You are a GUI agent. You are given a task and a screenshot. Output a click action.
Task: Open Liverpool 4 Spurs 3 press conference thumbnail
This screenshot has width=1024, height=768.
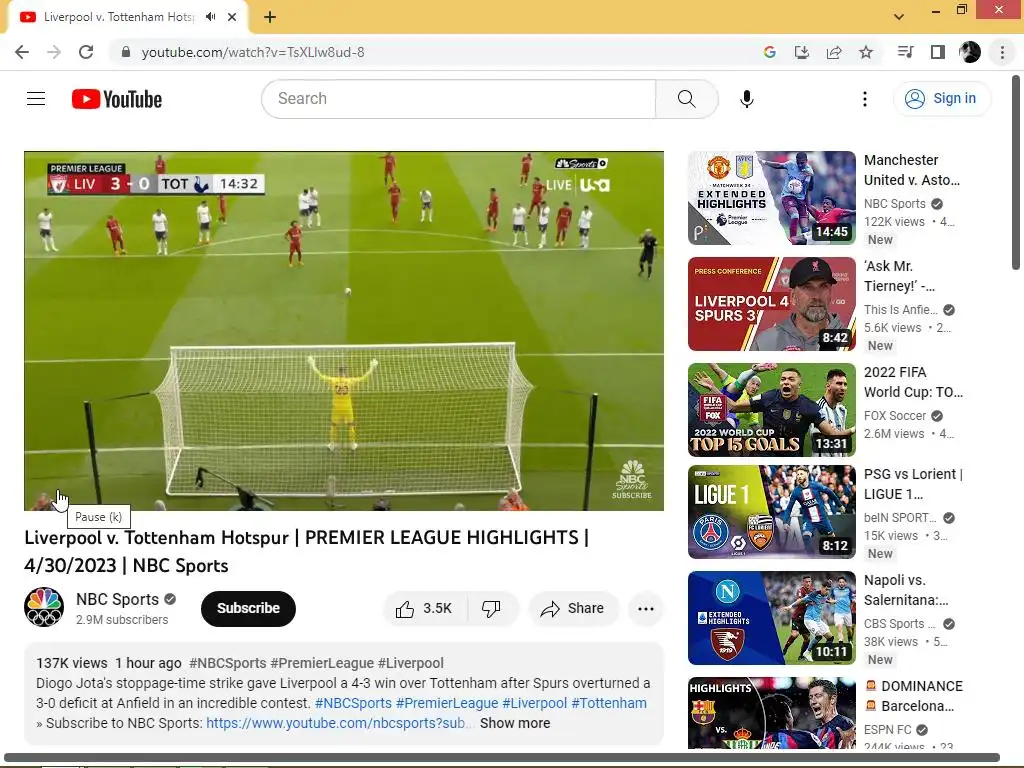click(x=772, y=304)
